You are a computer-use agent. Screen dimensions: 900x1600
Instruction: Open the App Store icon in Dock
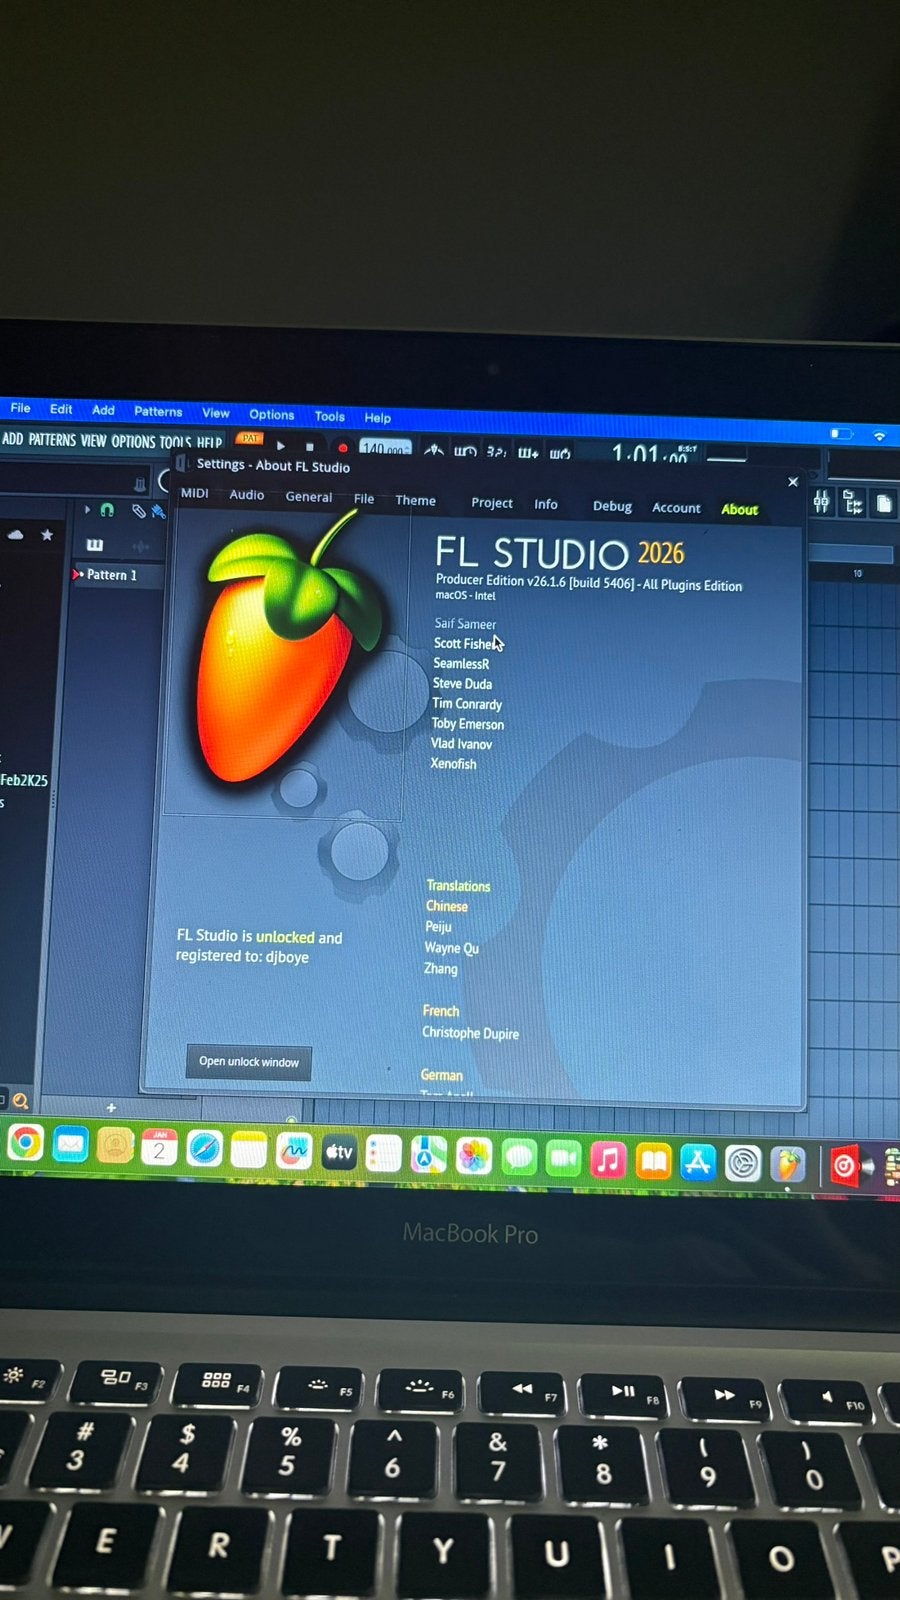point(697,1162)
